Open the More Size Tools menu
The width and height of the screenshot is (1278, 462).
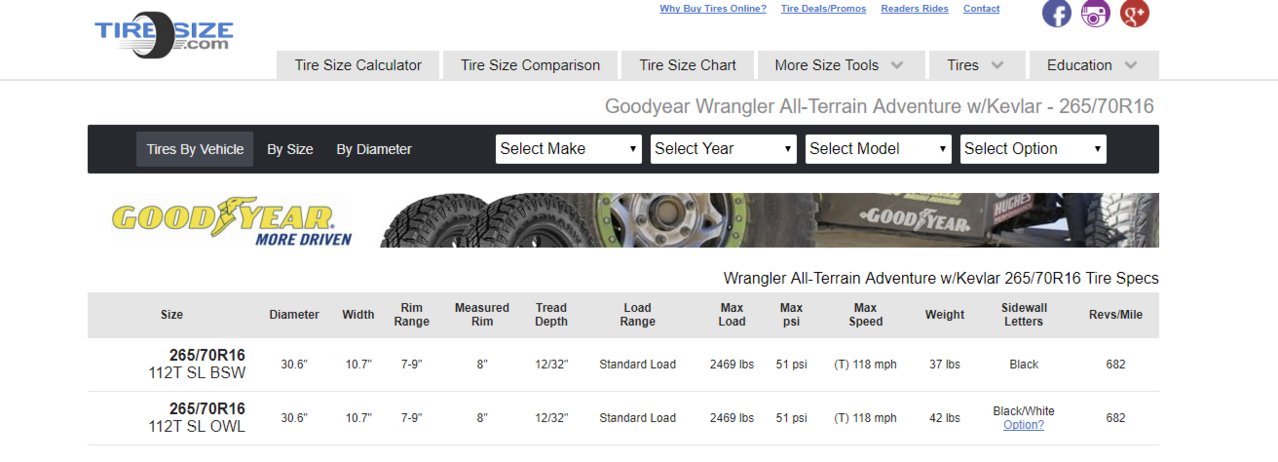click(839, 65)
